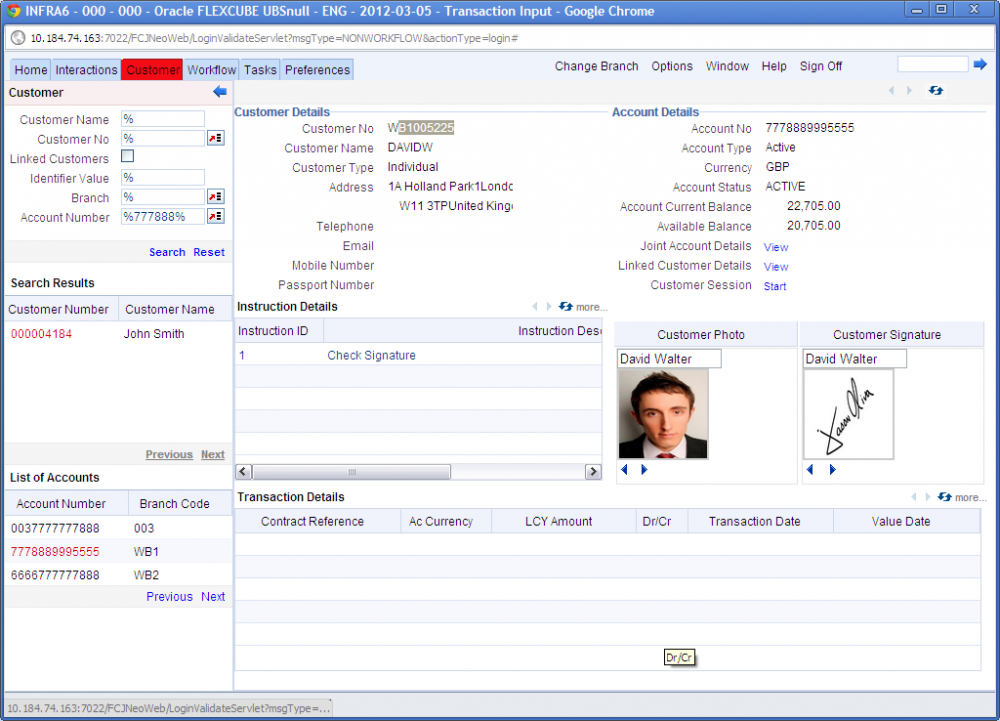This screenshot has width=1000, height=721.
Task: Click previous arrow at top-right of dashboard
Action: tap(892, 91)
